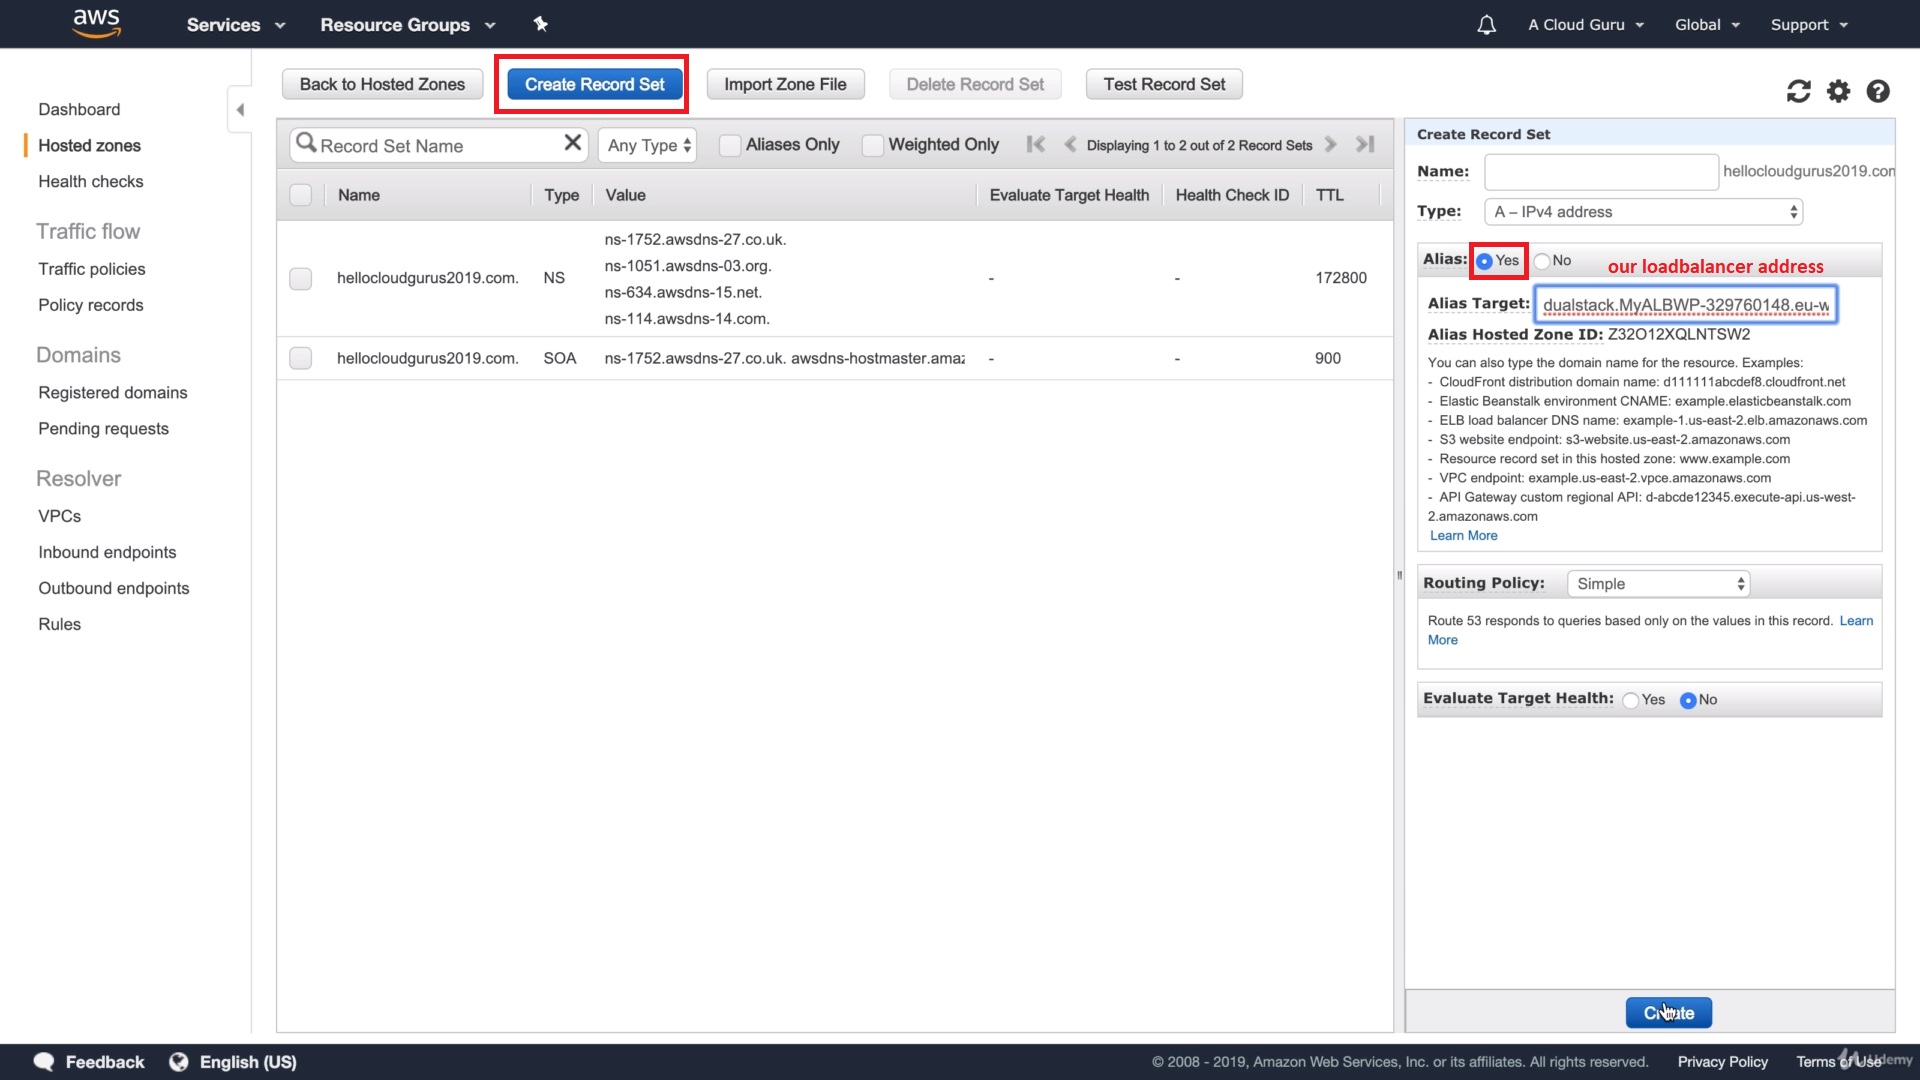The width and height of the screenshot is (1920, 1080).
Task: Open the Services menu
Action: [235, 25]
